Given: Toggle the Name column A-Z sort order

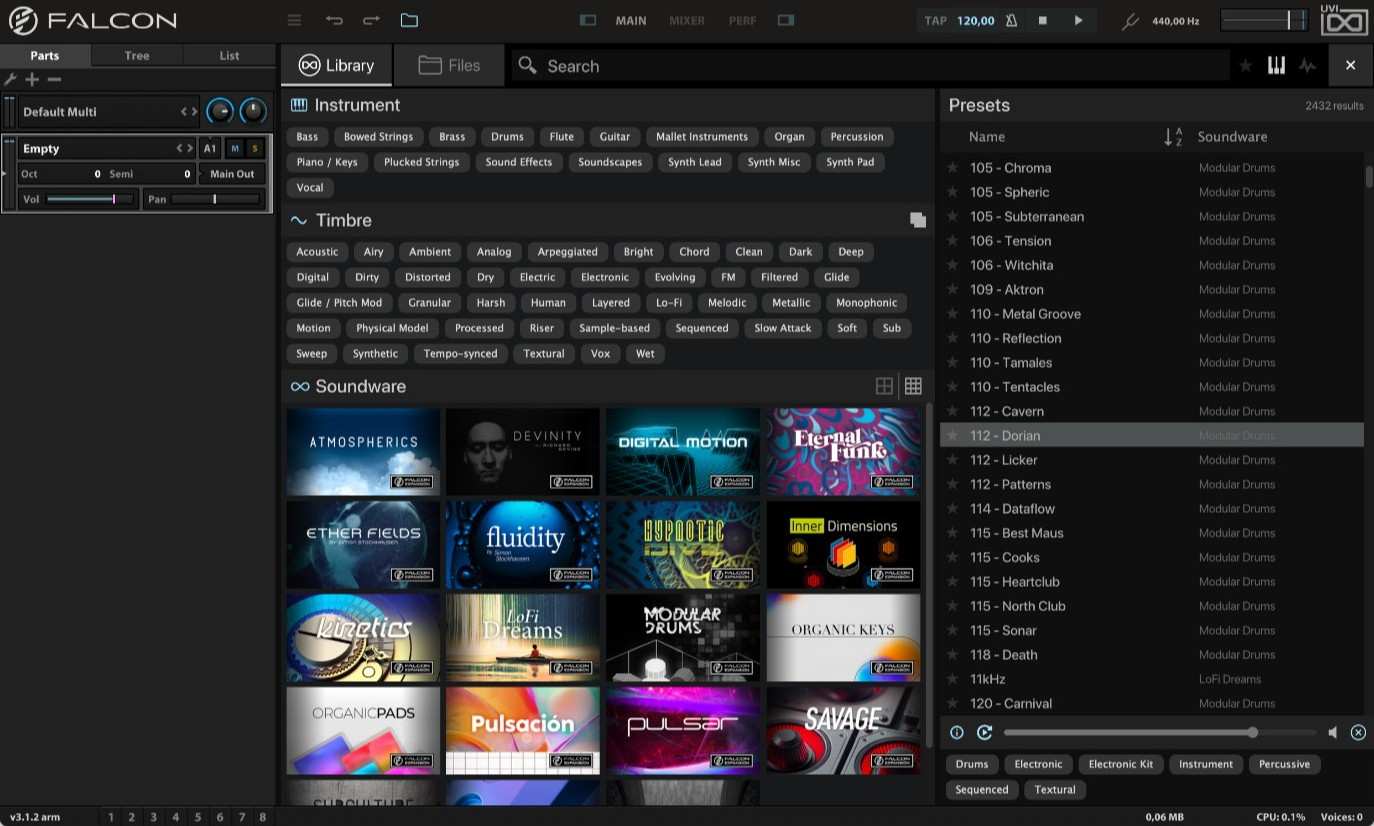Looking at the screenshot, I should (1173, 137).
